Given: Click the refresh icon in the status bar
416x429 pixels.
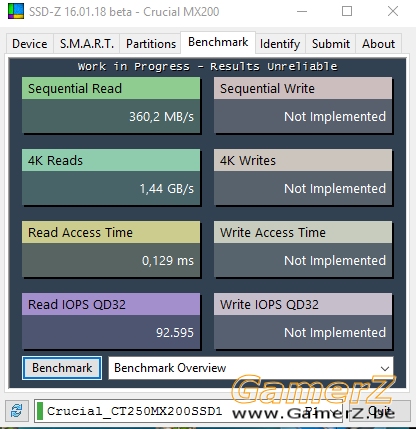Looking at the screenshot, I should tap(16, 411).
